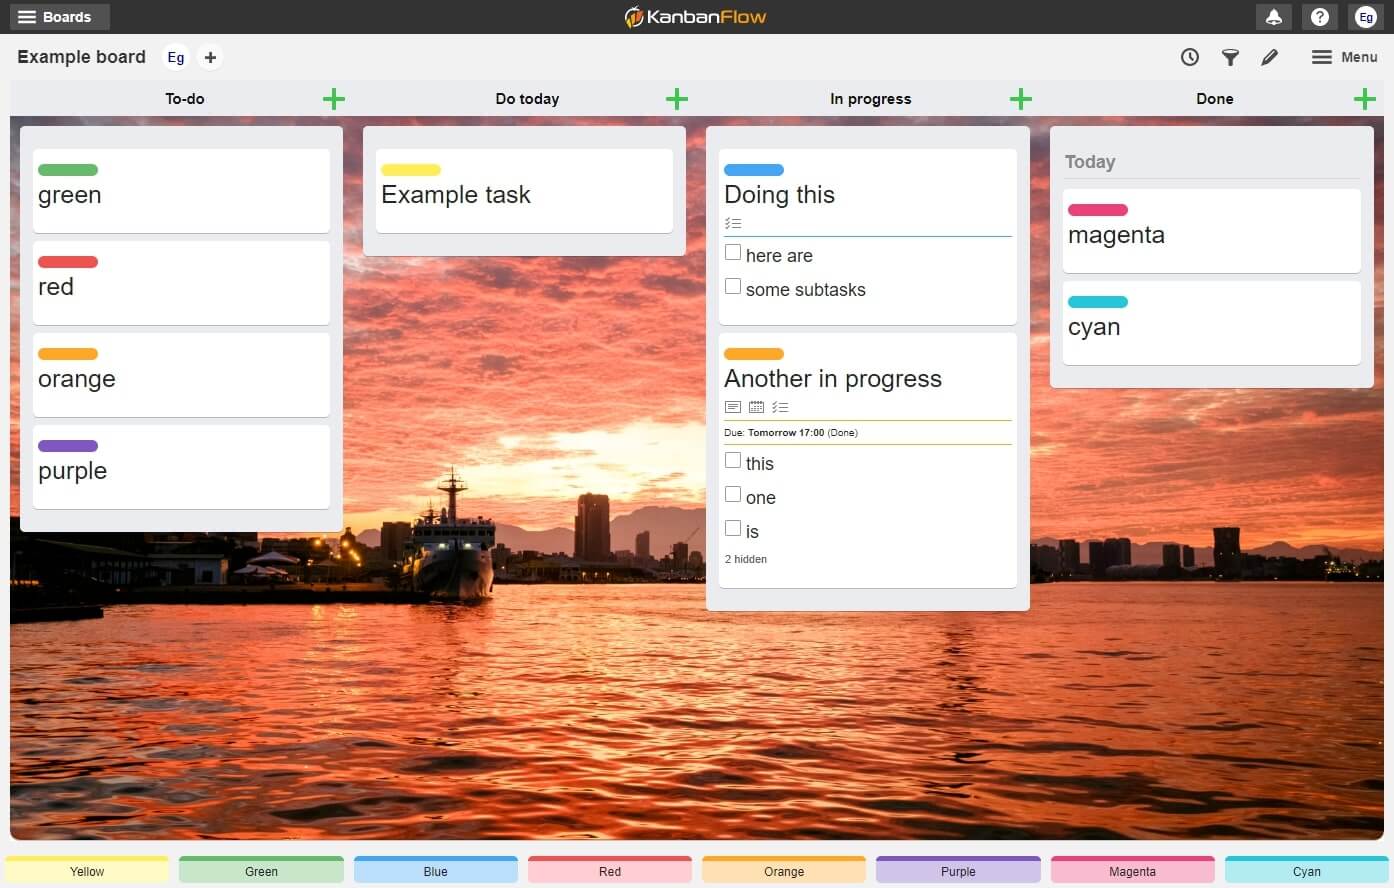This screenshot has height=888, width=1394.
Task: Expand the 2 hidden subtasks
Action: (746, 559)
